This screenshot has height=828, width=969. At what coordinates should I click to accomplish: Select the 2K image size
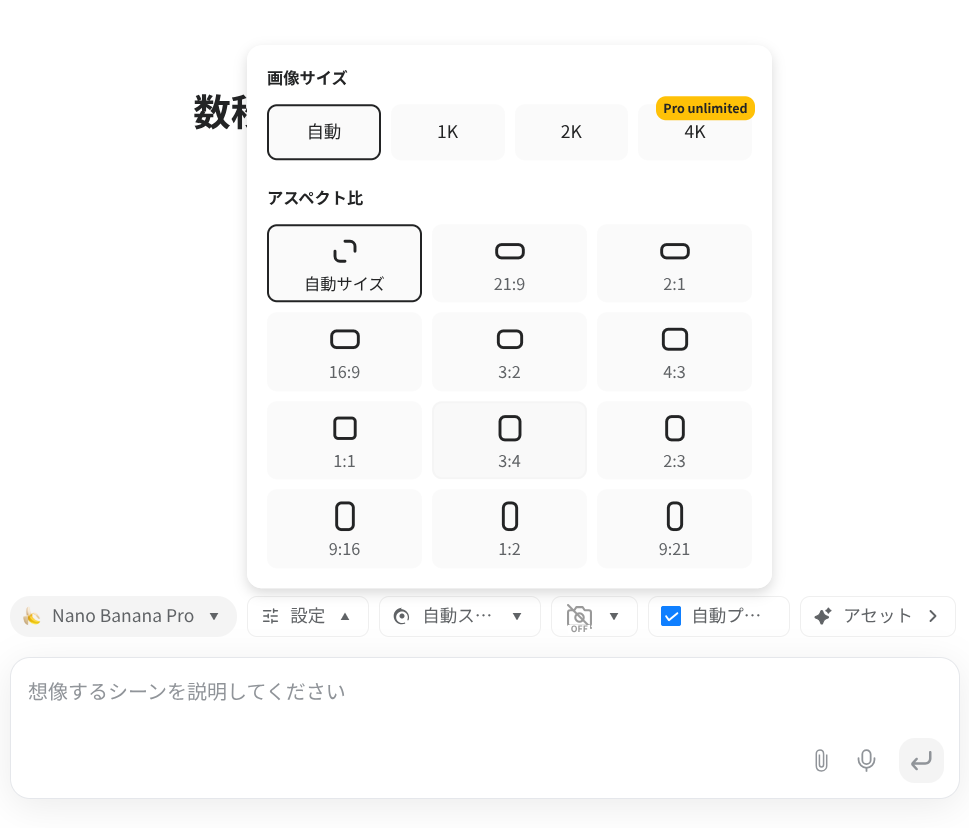click(x=571, y=132)
